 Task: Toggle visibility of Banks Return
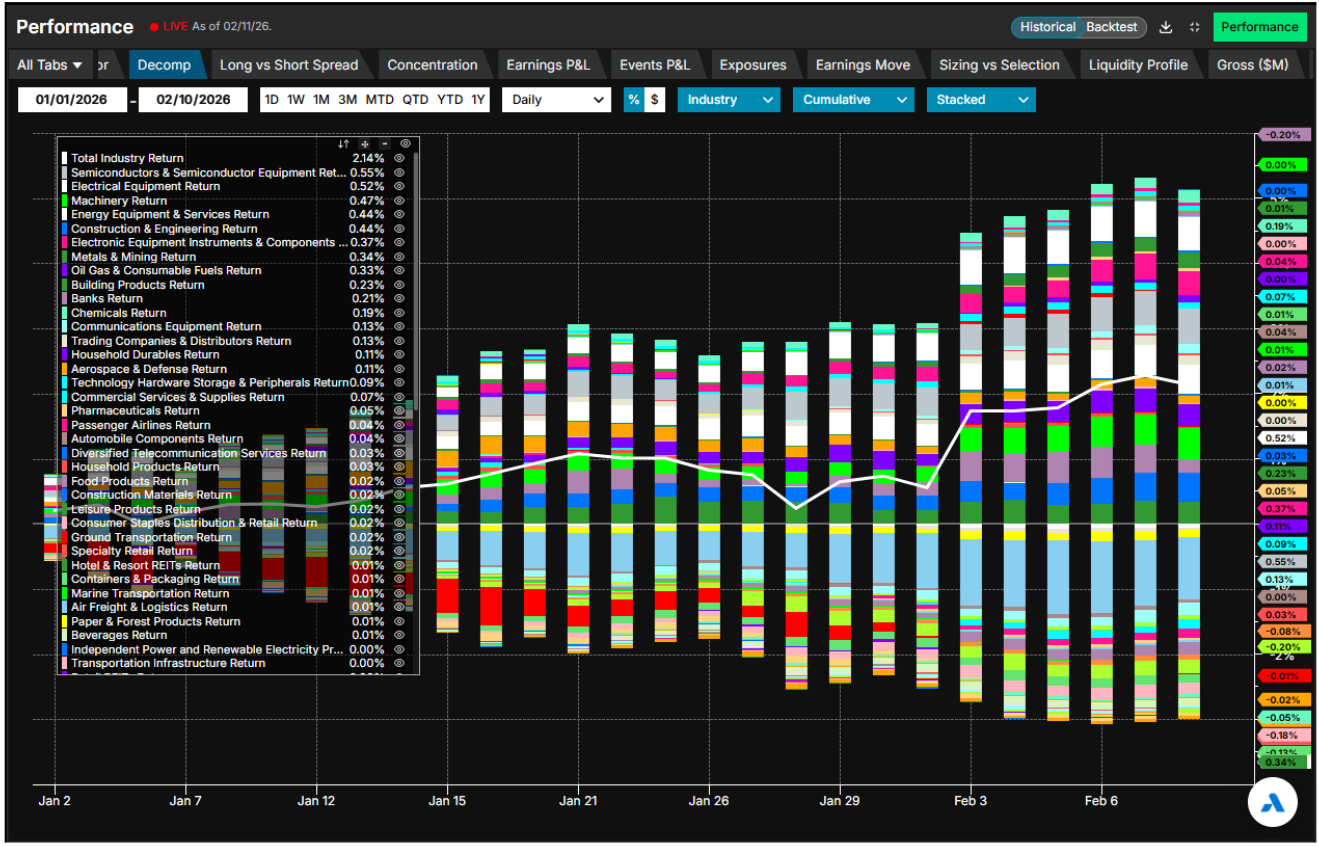point(398,299)
